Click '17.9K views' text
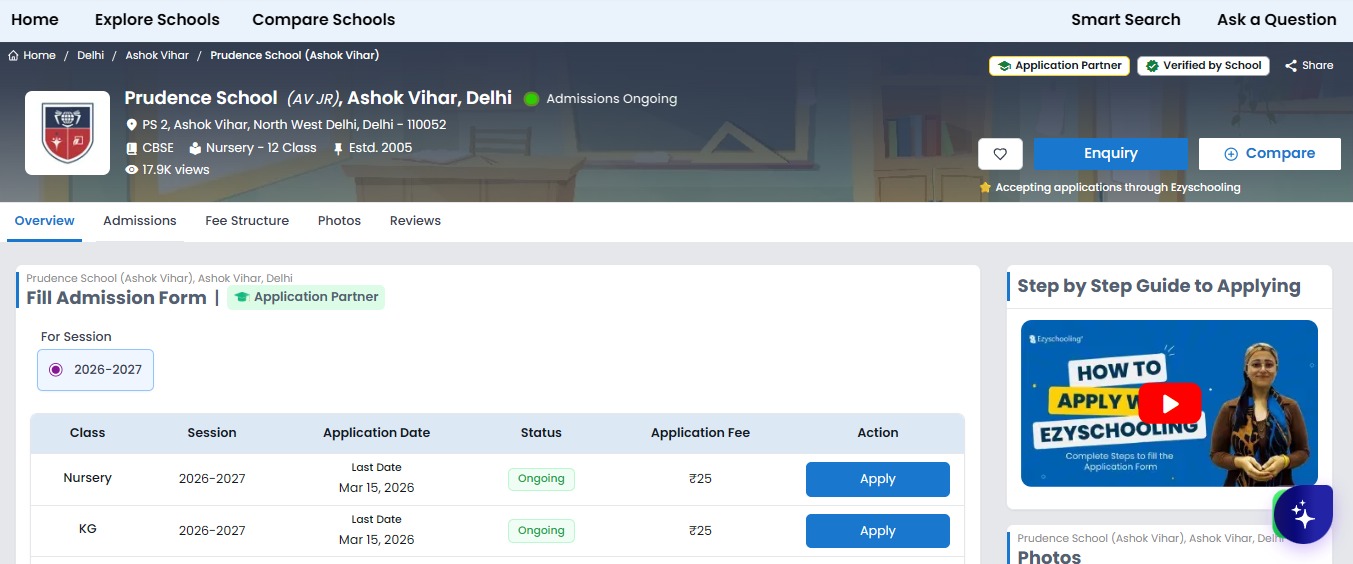 (x=176, y=170)
